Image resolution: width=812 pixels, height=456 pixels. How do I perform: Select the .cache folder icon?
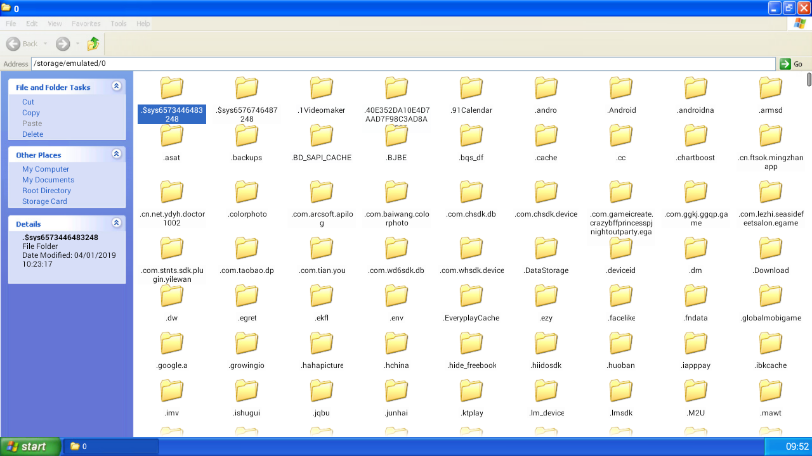pyautogui.click(x=546, y=136)
